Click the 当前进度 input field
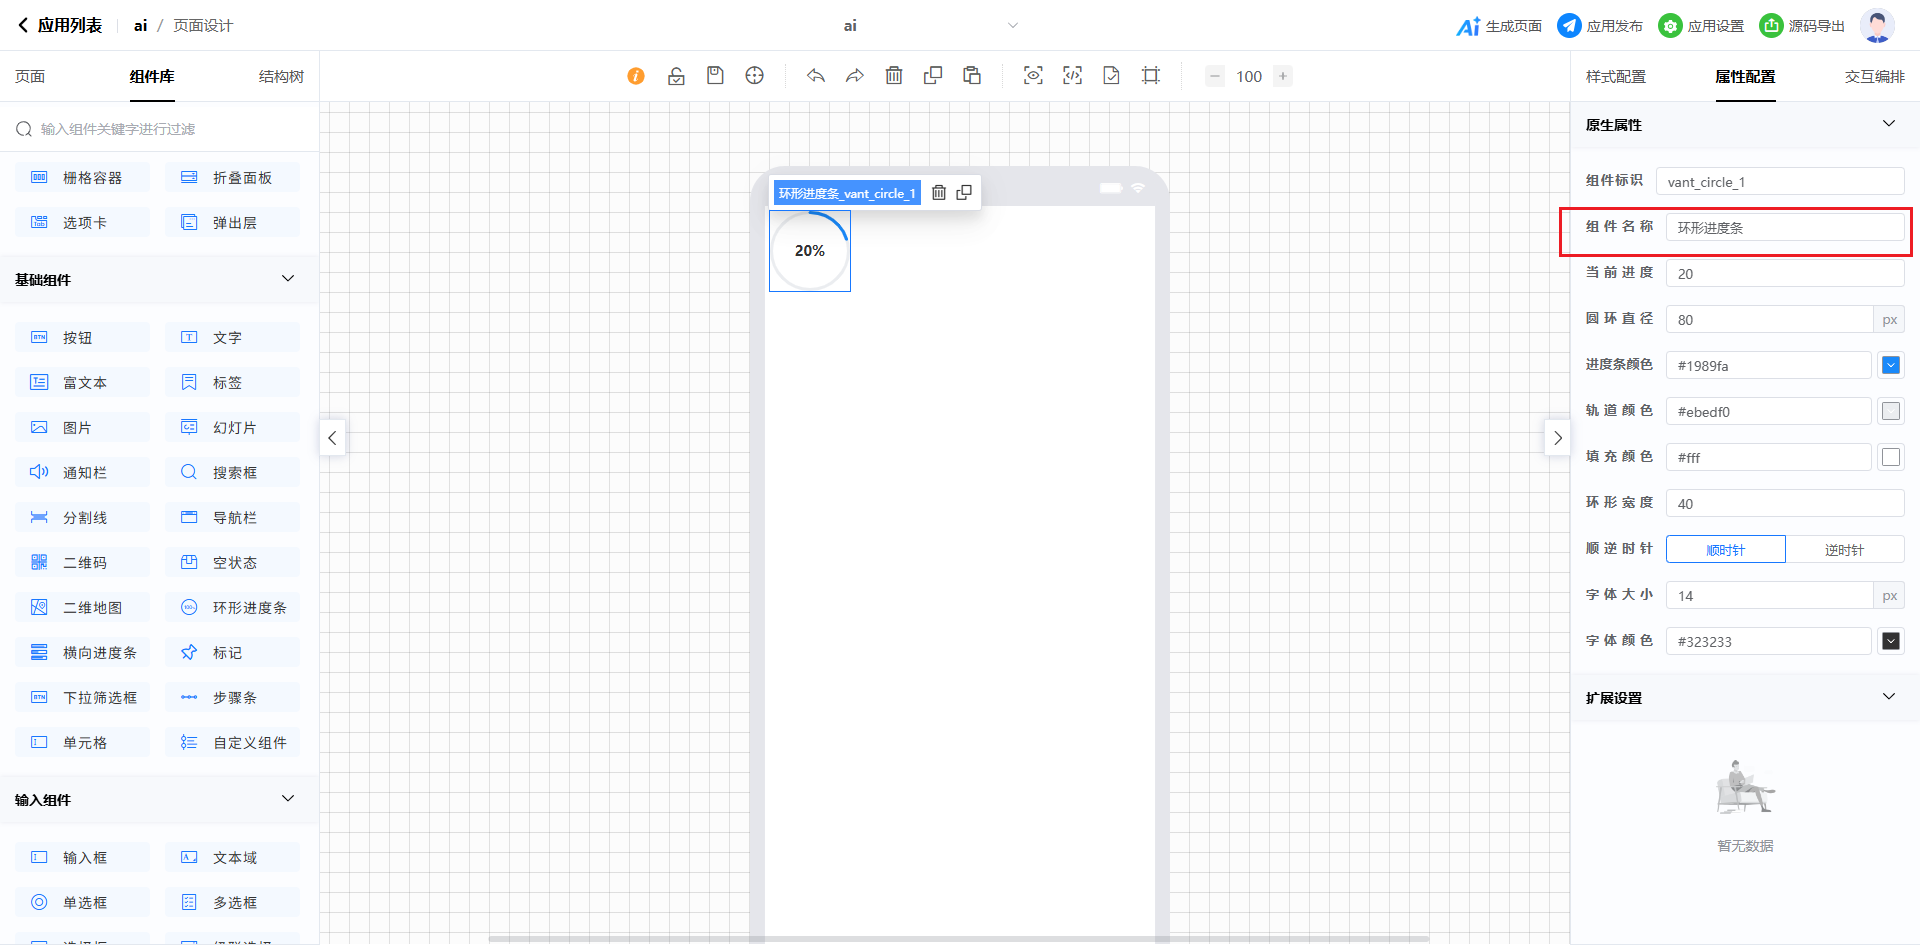Viewport: 1920px width, 945px height. 1784,274
